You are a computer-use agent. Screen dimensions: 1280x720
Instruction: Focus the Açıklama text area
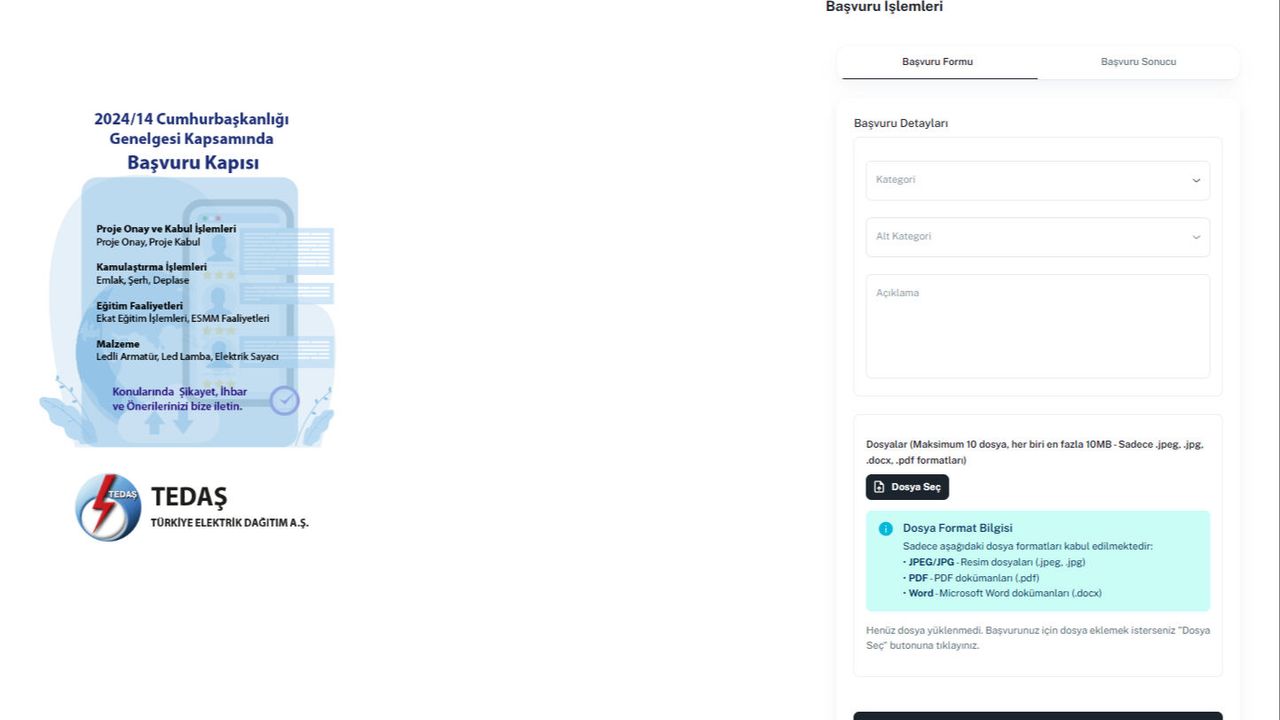point(1038,326)
